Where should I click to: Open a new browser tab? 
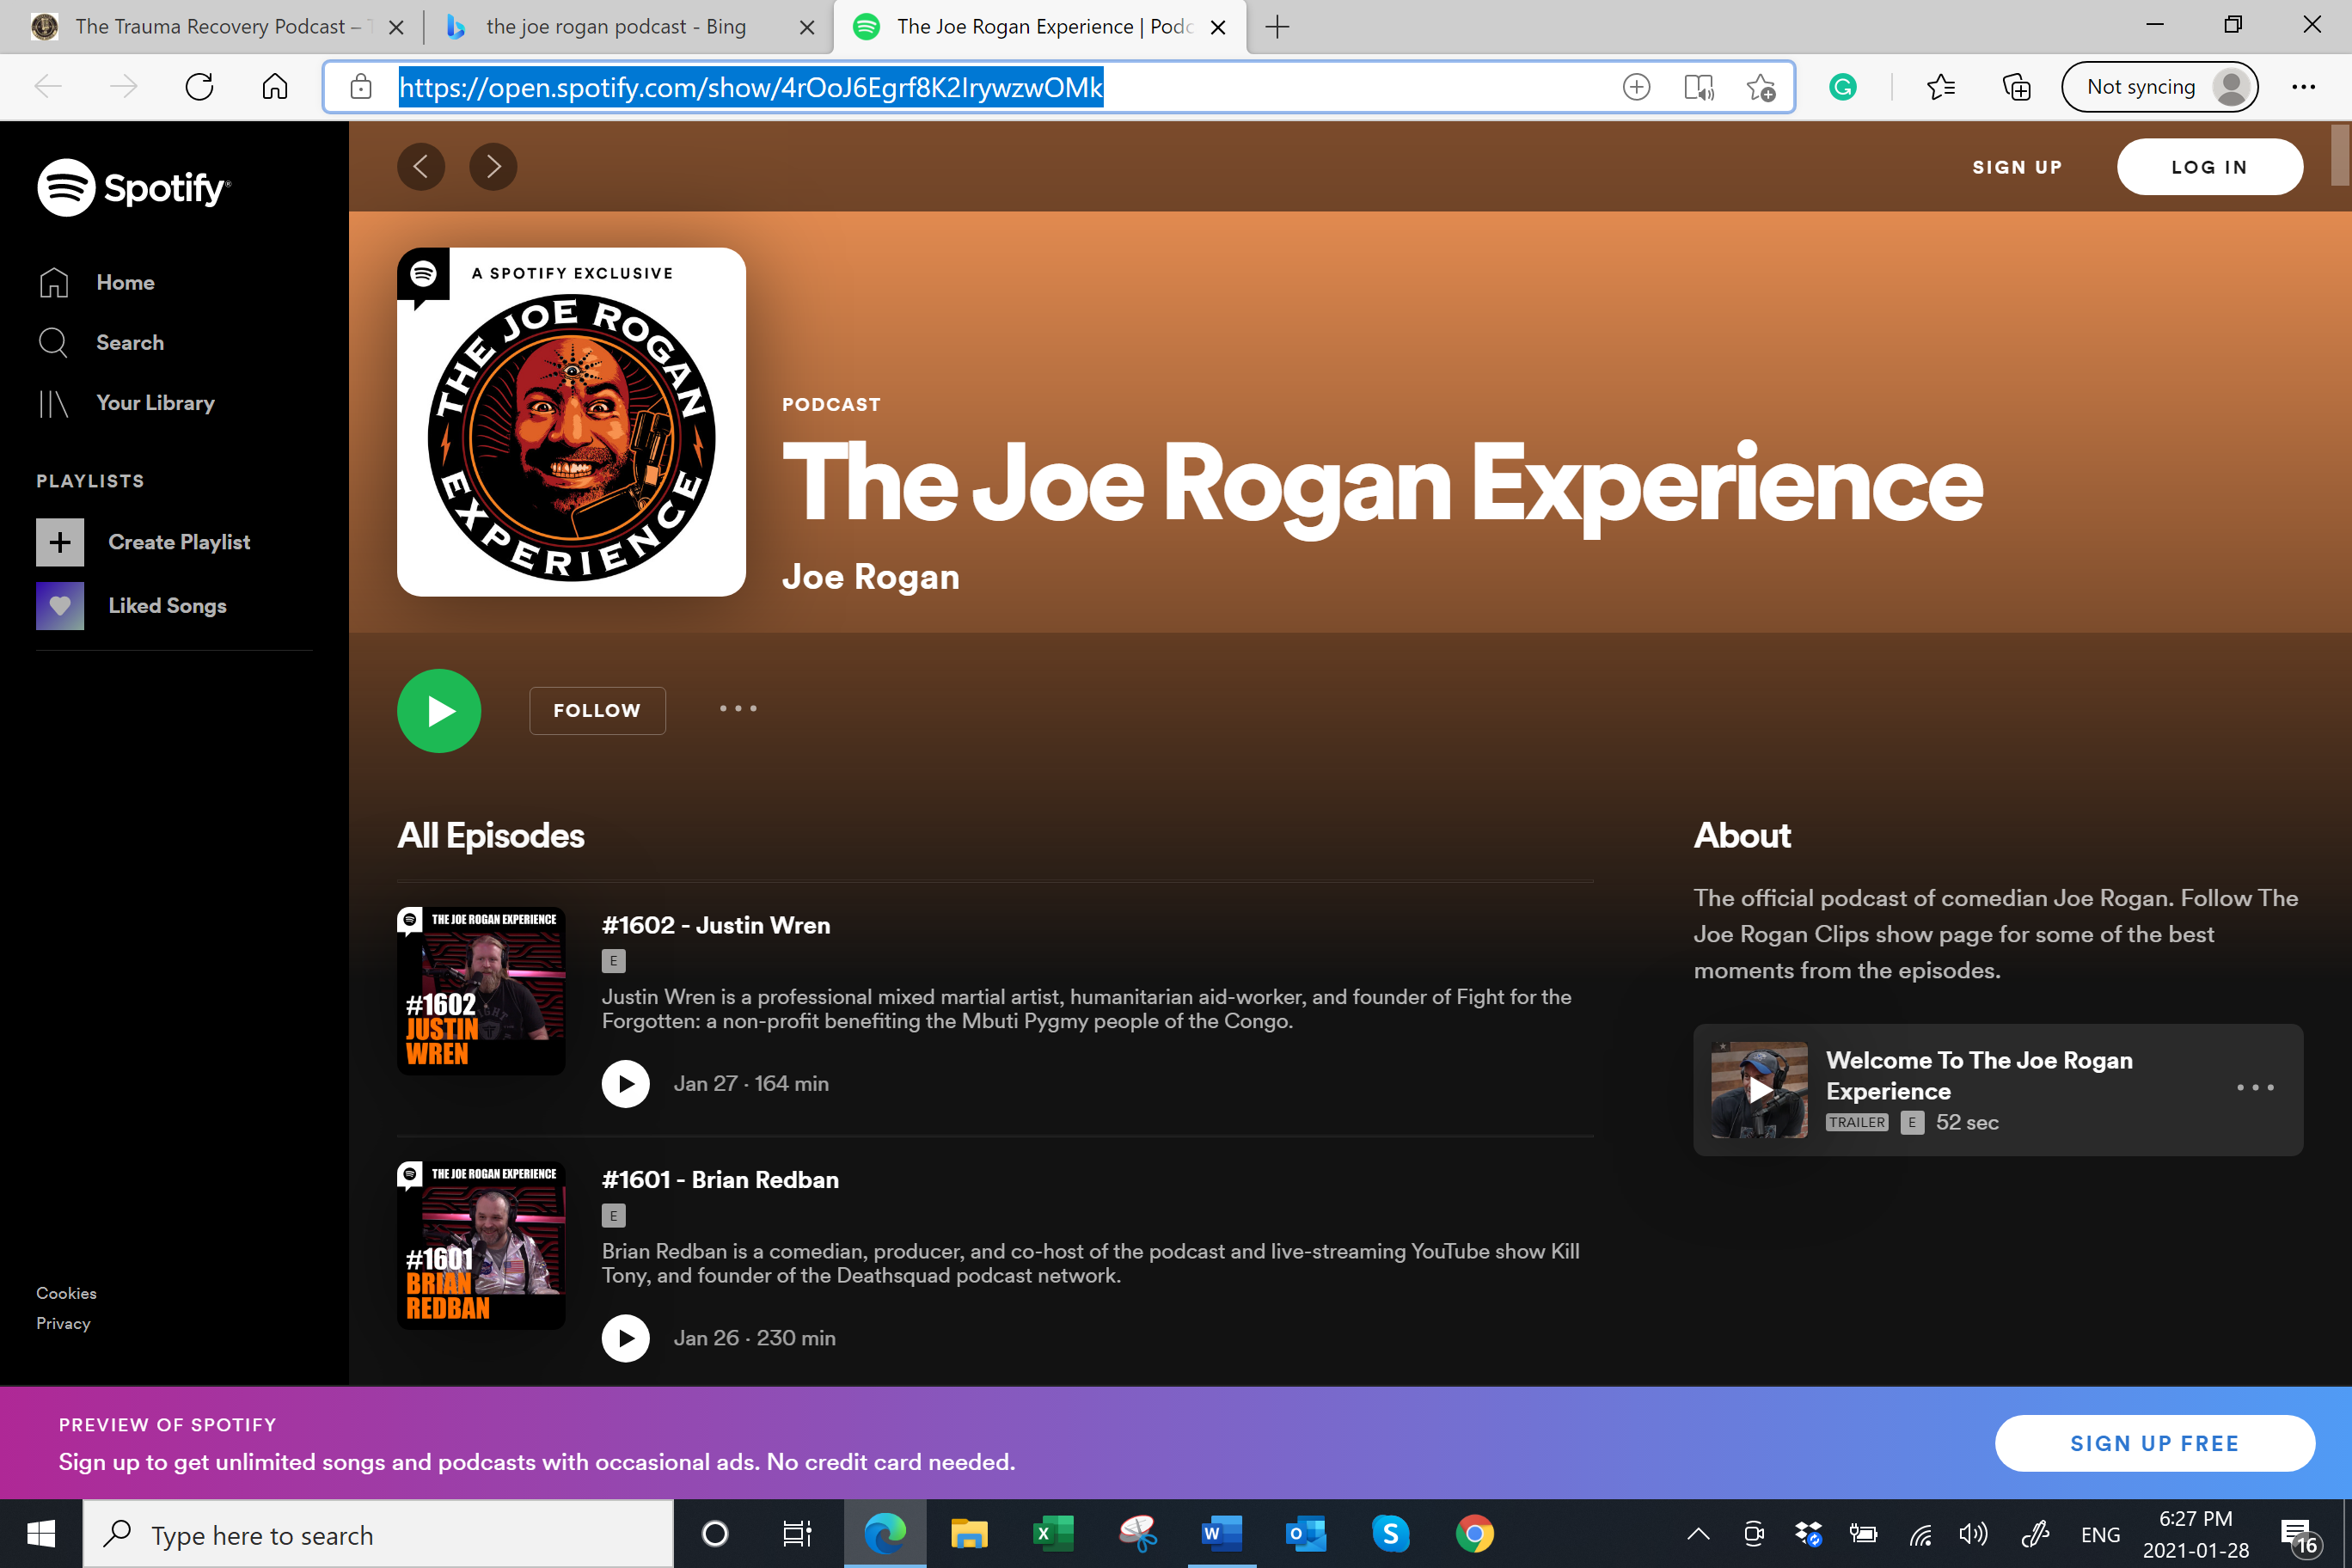(1277, 27)
